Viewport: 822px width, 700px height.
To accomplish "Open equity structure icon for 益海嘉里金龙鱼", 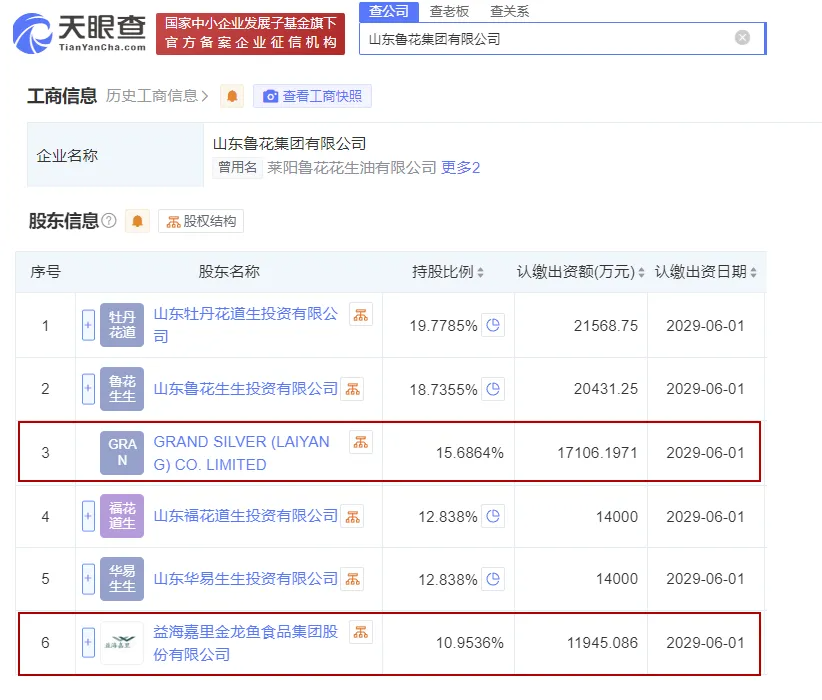I will (x=360, y=632).
